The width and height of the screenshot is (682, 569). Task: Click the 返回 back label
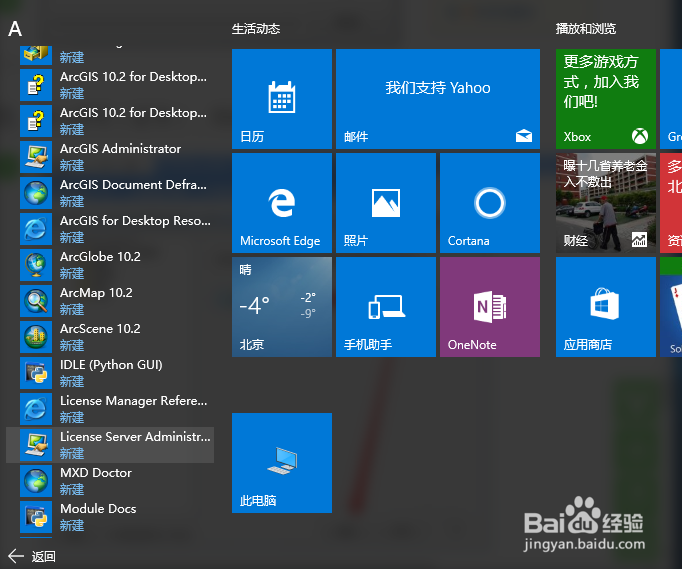(x=43, y=556)
